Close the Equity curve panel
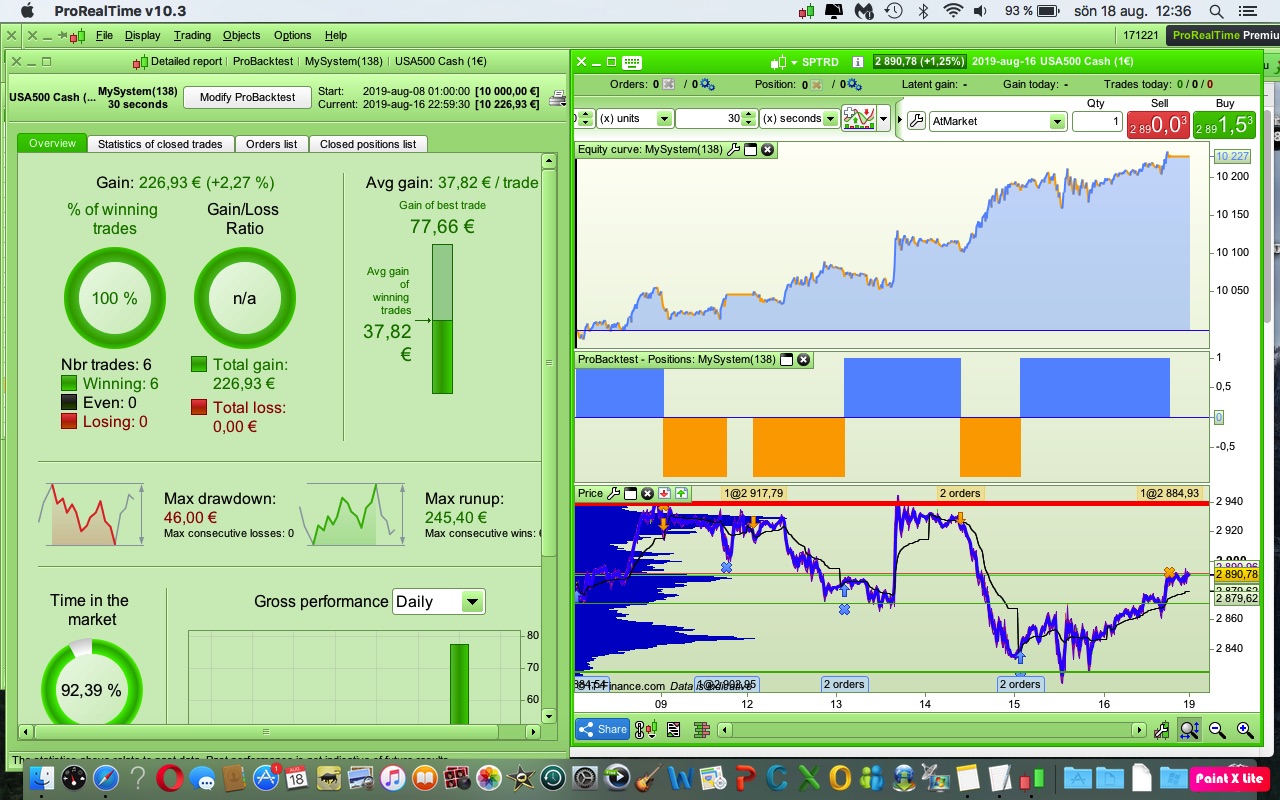1280x800 pixels. [x=767, y=150]
